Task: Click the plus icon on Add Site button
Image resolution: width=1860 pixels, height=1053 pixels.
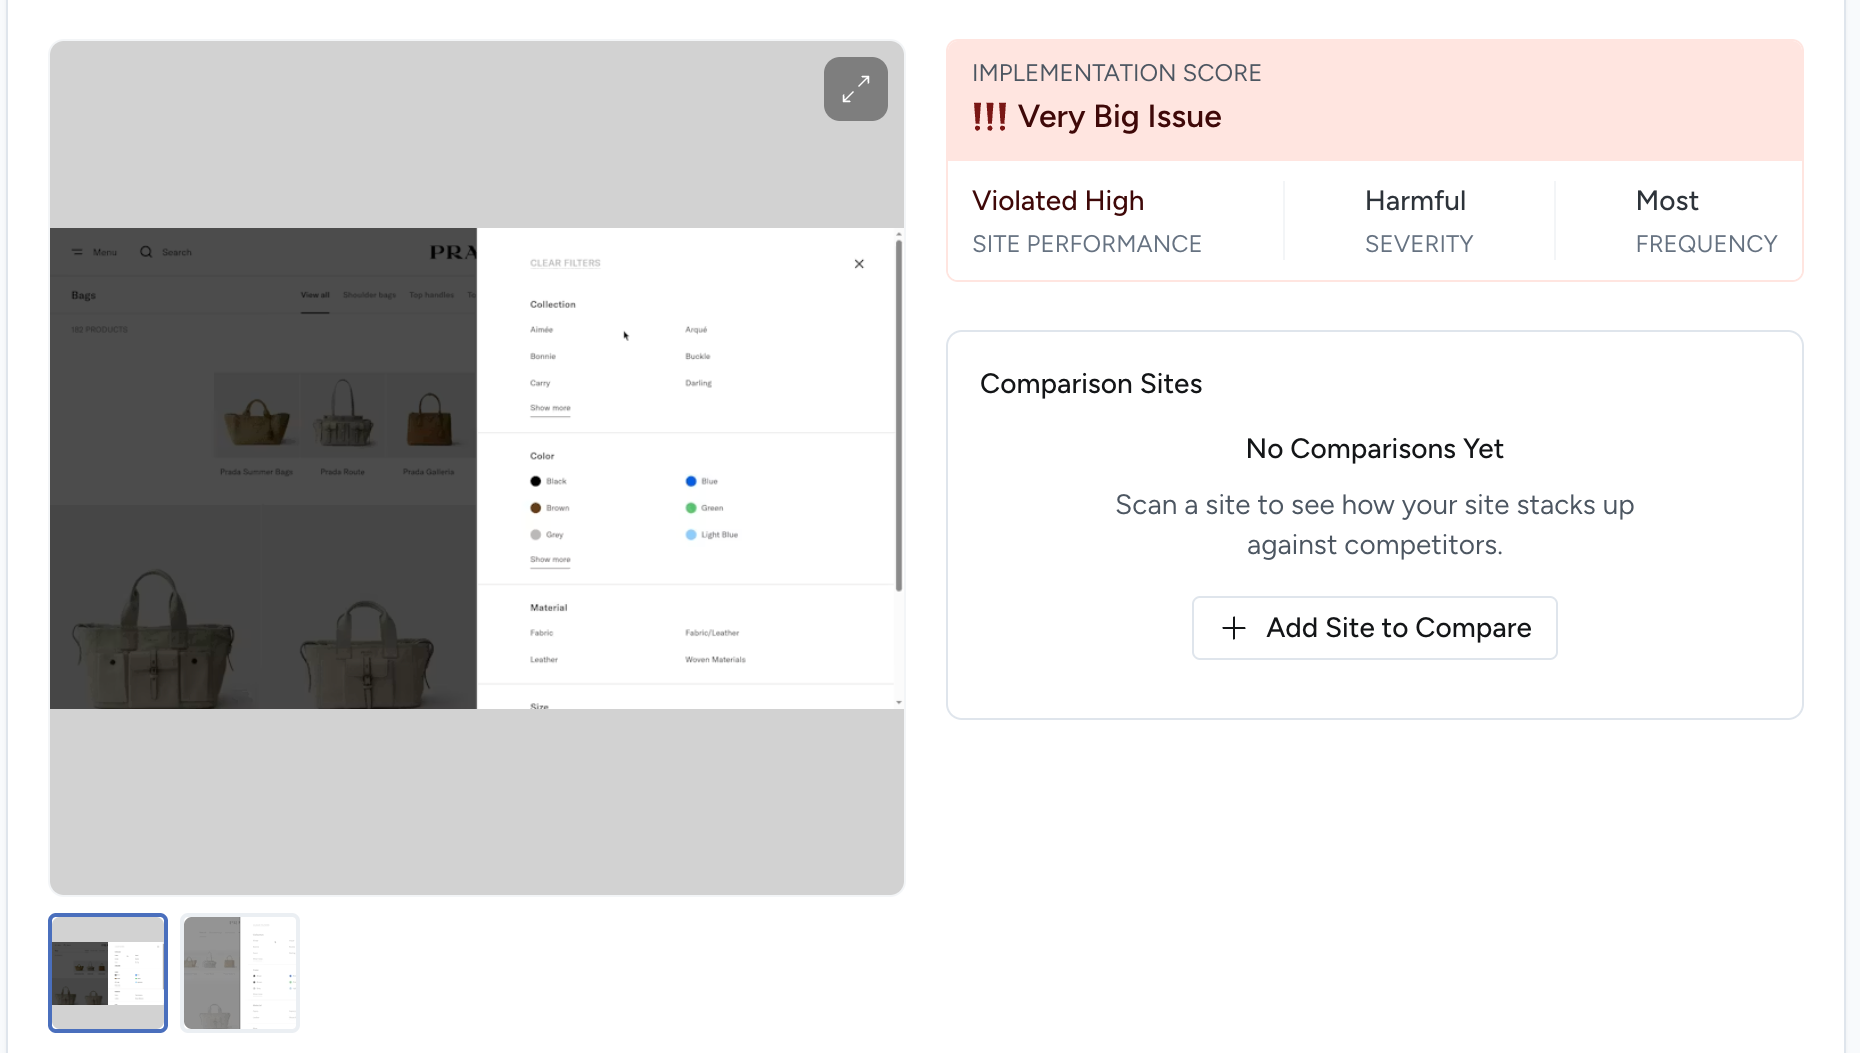Action: pos(1234,628)
